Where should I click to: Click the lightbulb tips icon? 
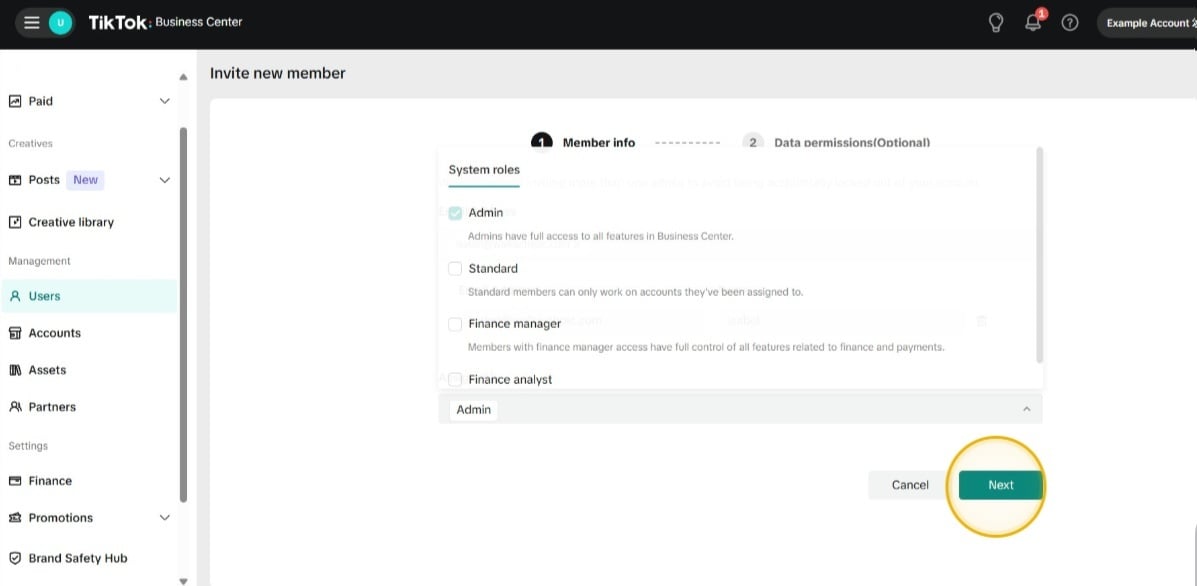996,23
